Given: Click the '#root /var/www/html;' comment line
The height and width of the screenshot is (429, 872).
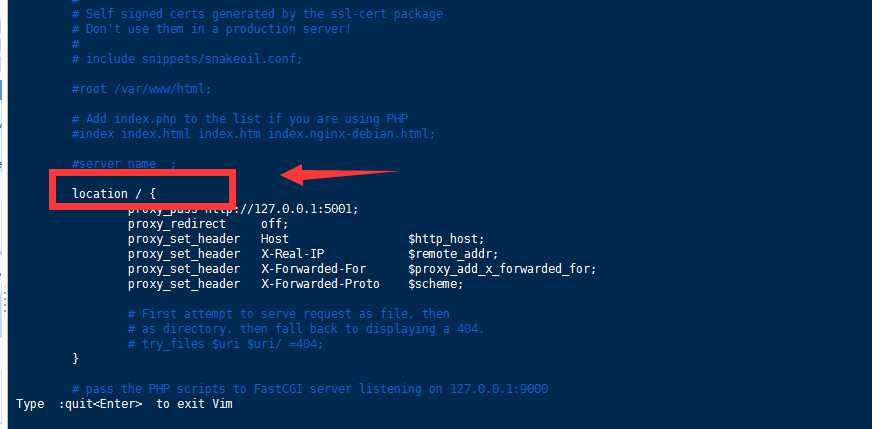Looking at the screenshot, I should pos(141,89).
